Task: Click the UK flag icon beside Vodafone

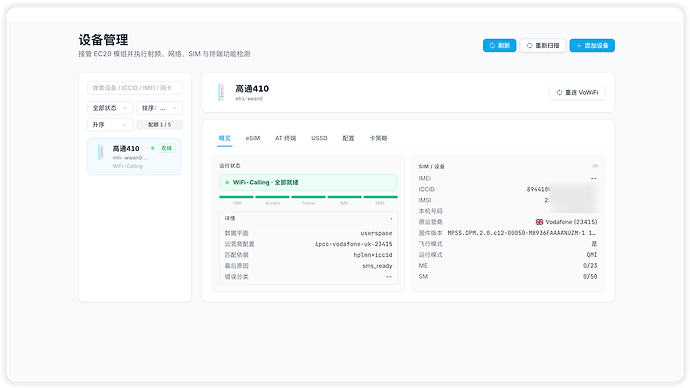Action: click(539, 222)
